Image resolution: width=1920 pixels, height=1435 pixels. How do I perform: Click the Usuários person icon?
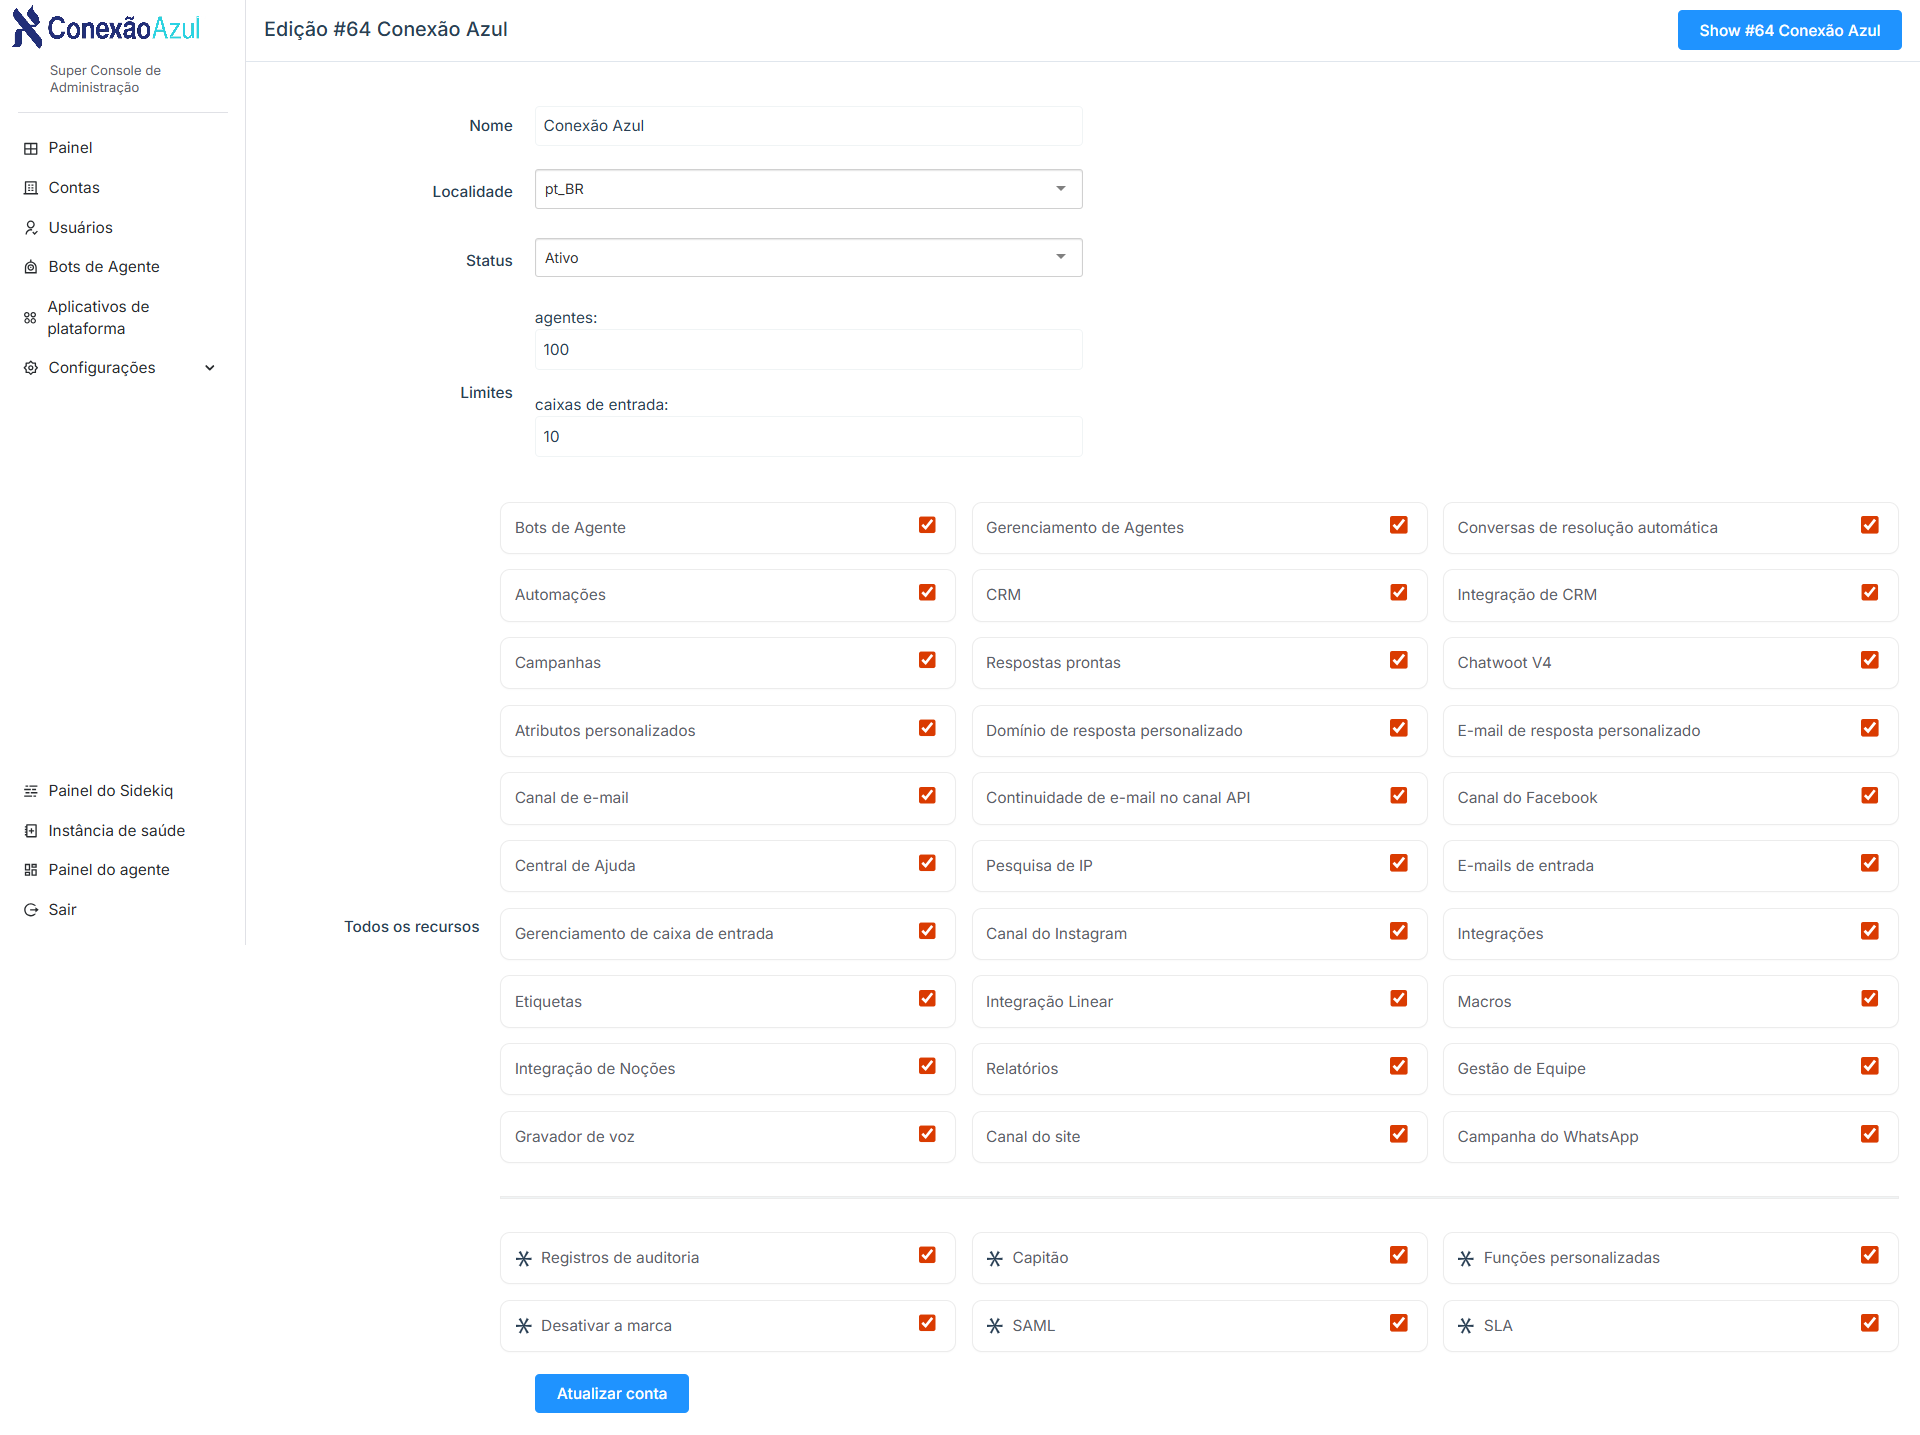pos(31,228)
